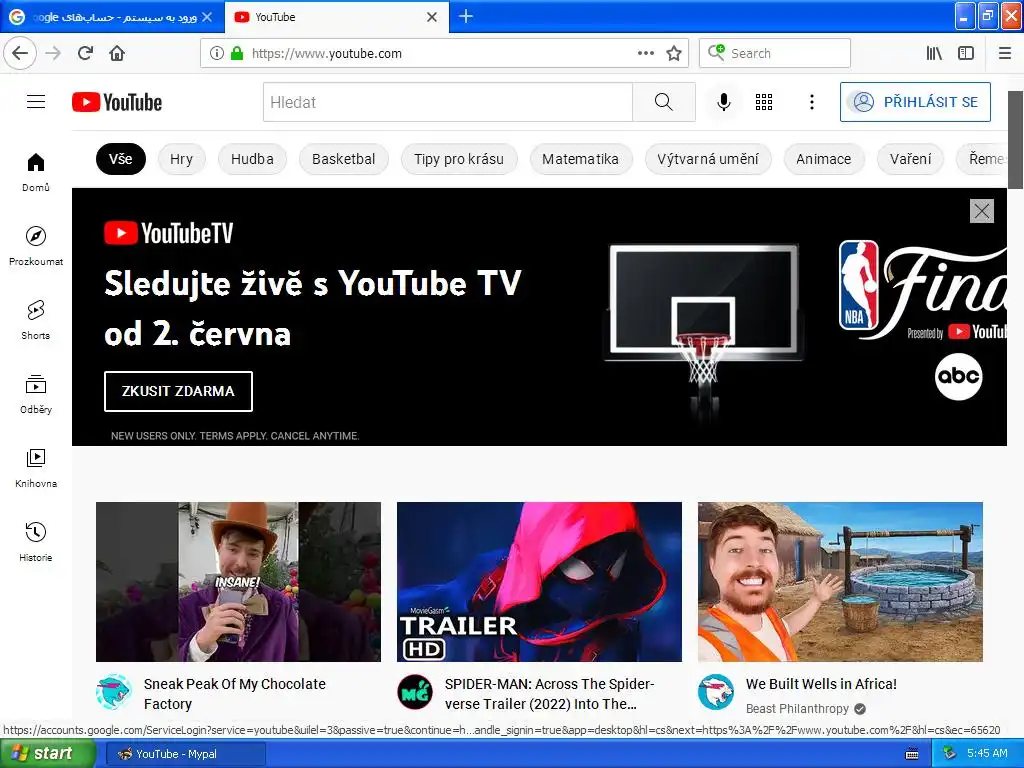This screenshot has height=768, width=1024.
Task: Click the browser URL address field
Action: pos(444,53)
